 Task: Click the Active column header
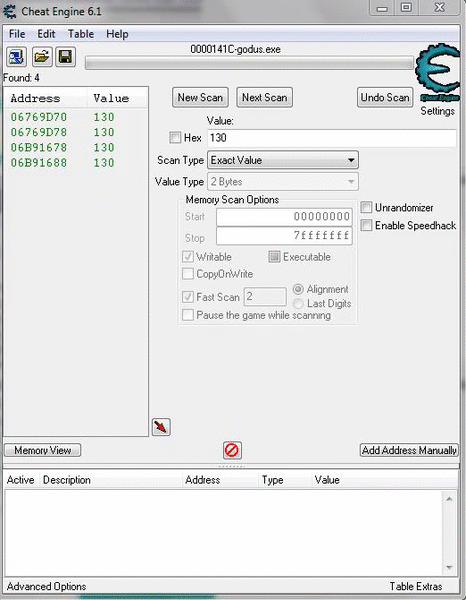click(x=21, y=480)
